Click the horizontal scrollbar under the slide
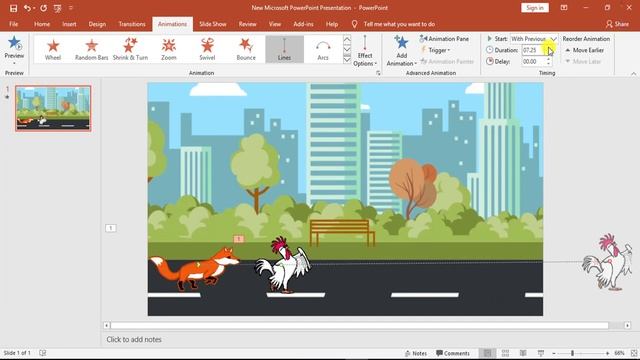The height and width of the screenshot is (360, 640). [360, 326]
